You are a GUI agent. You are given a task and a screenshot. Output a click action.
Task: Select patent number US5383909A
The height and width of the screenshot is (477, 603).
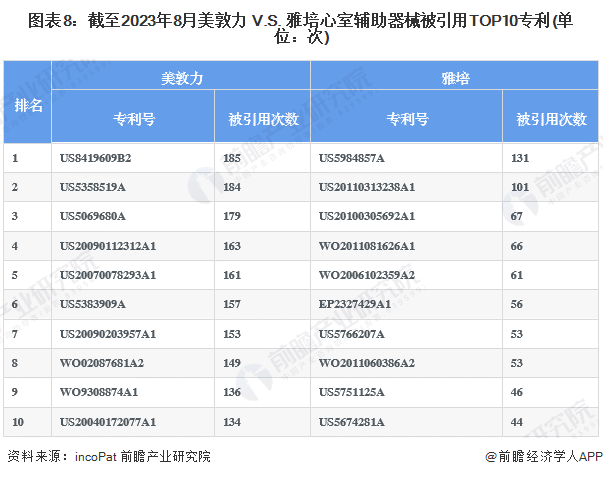click(x=93, y=304)
